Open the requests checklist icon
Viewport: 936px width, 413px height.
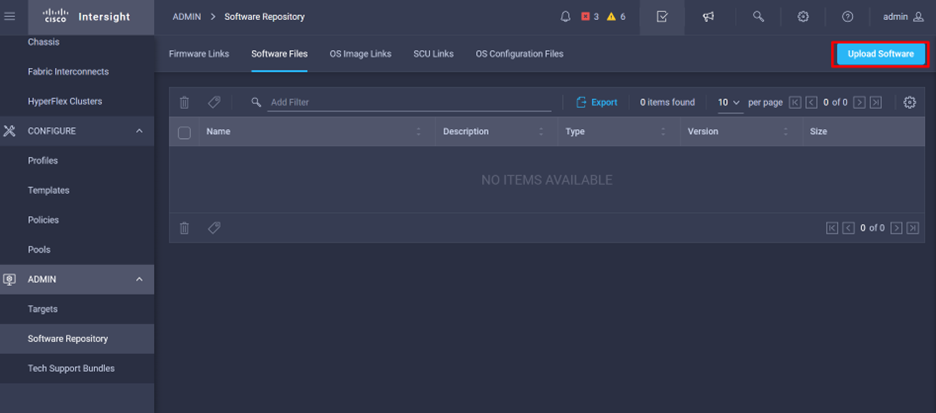tap(661, 17)
